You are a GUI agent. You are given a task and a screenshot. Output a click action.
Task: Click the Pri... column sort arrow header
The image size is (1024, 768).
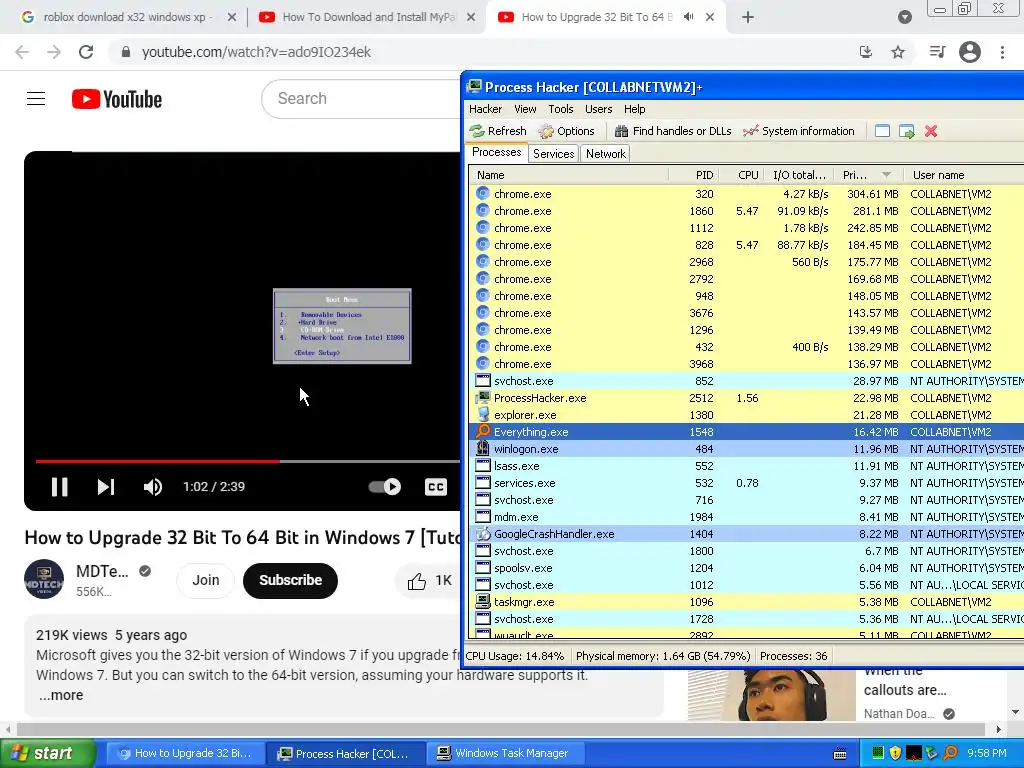pos(869,175)
